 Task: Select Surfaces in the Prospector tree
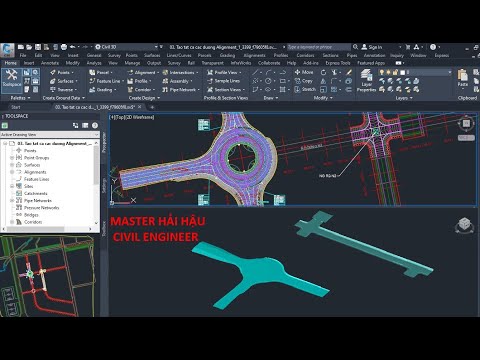32,165
